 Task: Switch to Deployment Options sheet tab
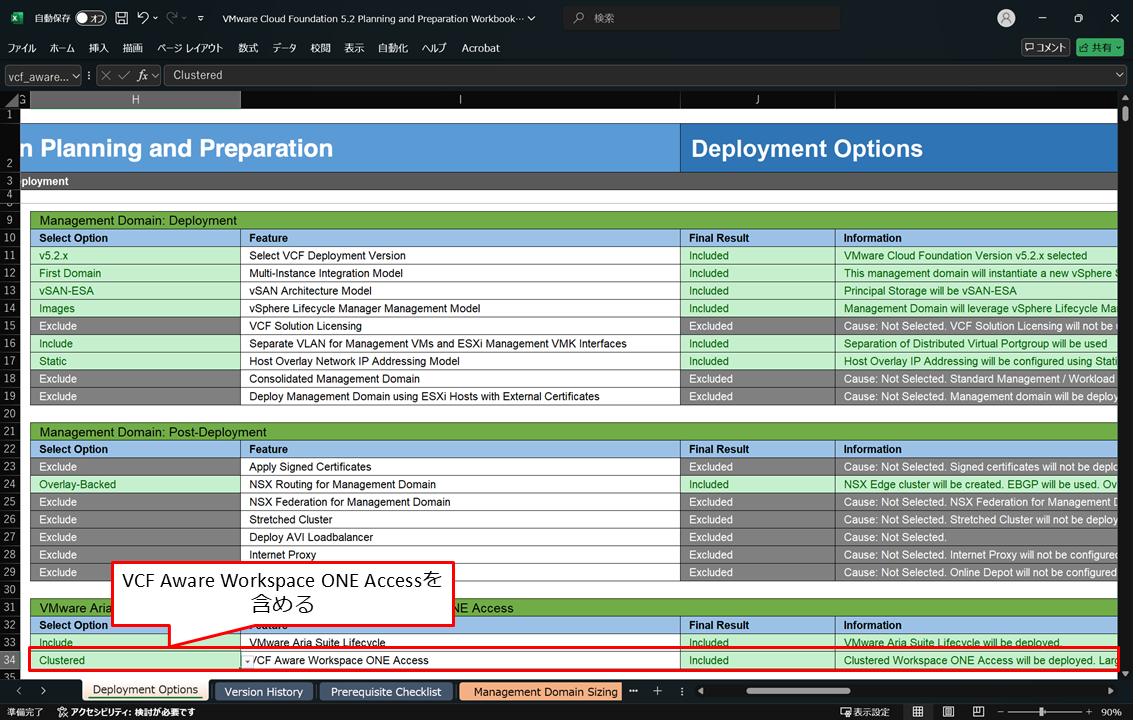click(145, 690)
